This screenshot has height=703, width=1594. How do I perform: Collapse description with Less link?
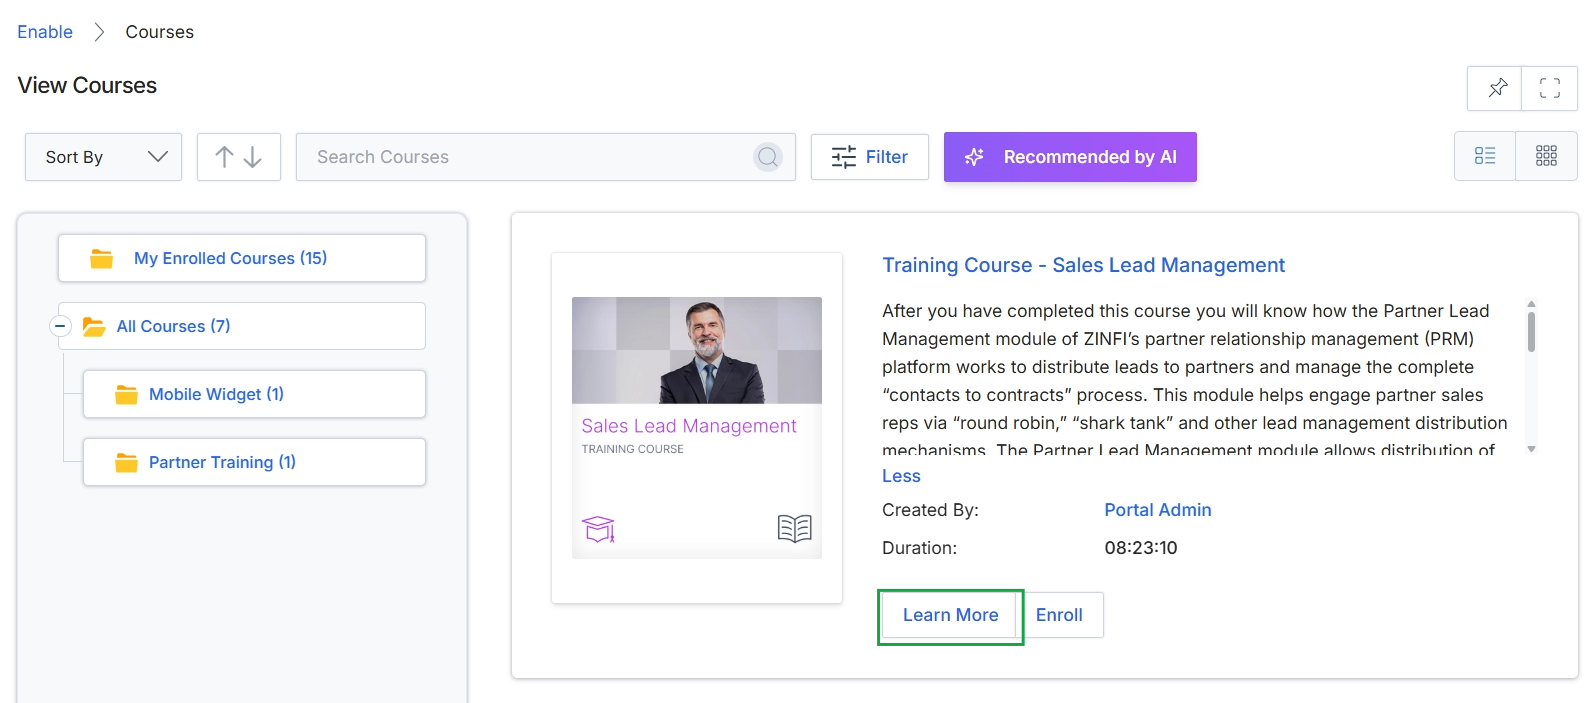point(901,476)
